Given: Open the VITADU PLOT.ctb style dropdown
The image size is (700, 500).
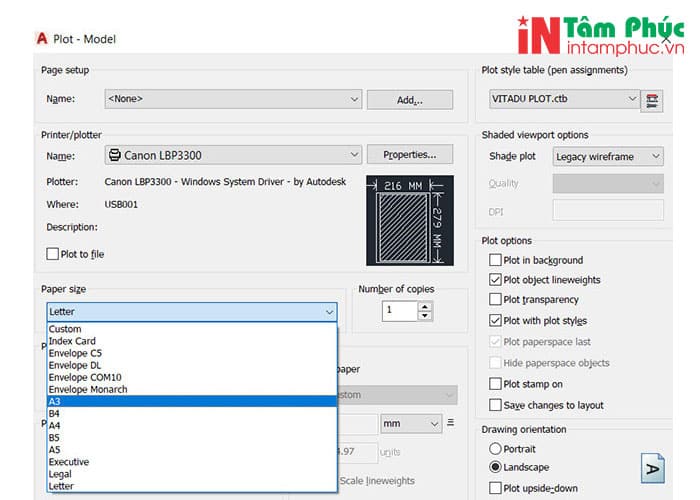Looking at the screenshot, I should coord(564,99).
